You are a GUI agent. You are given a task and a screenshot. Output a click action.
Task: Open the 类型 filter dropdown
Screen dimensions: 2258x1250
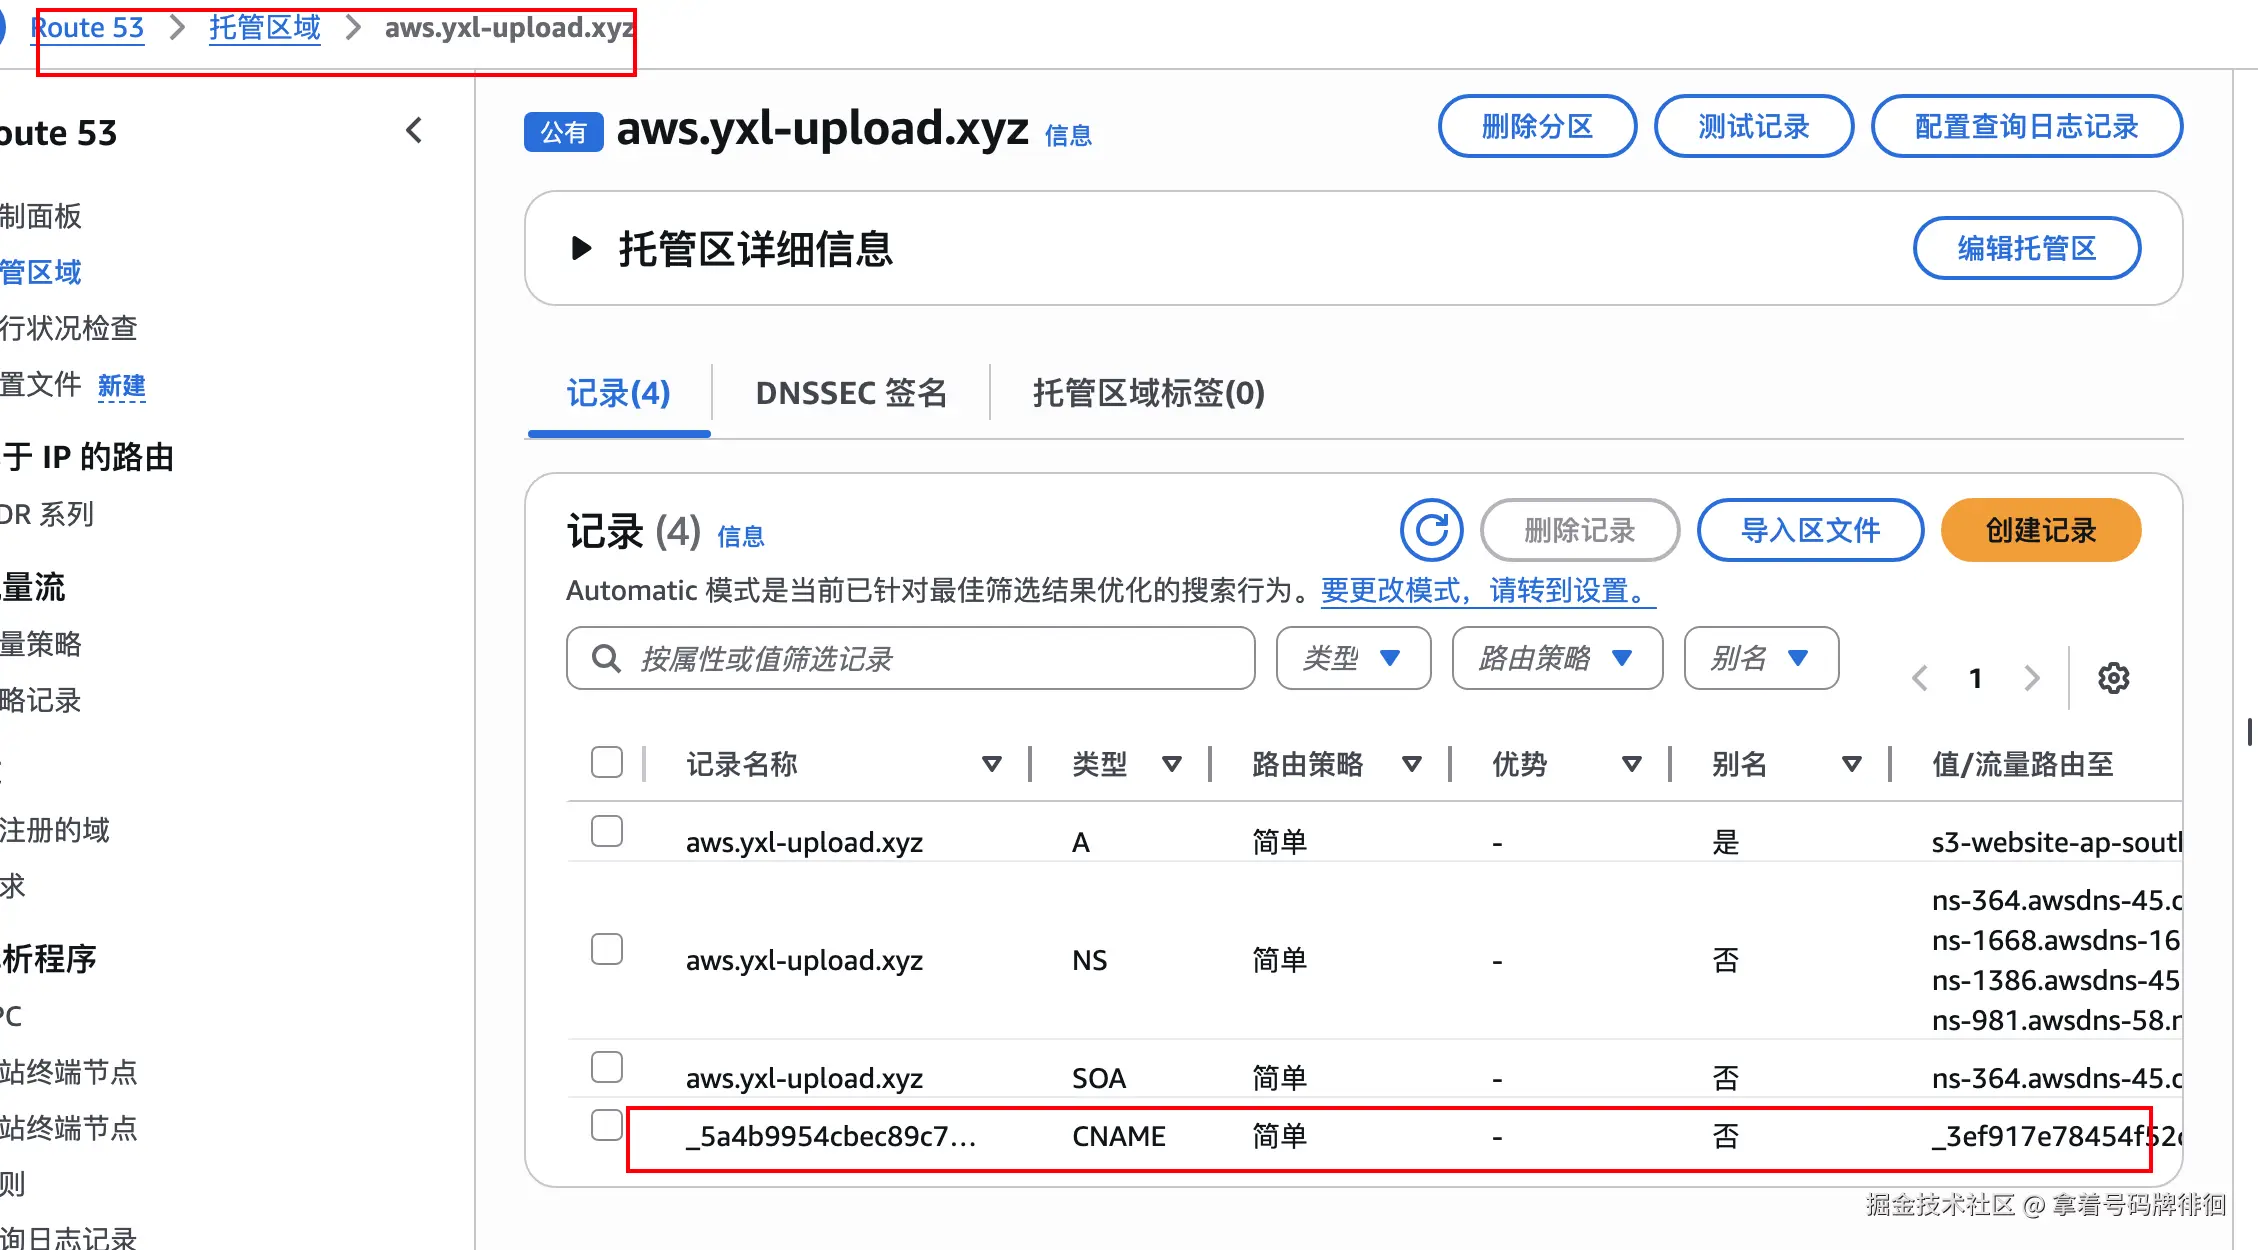tap(1352, 658)
